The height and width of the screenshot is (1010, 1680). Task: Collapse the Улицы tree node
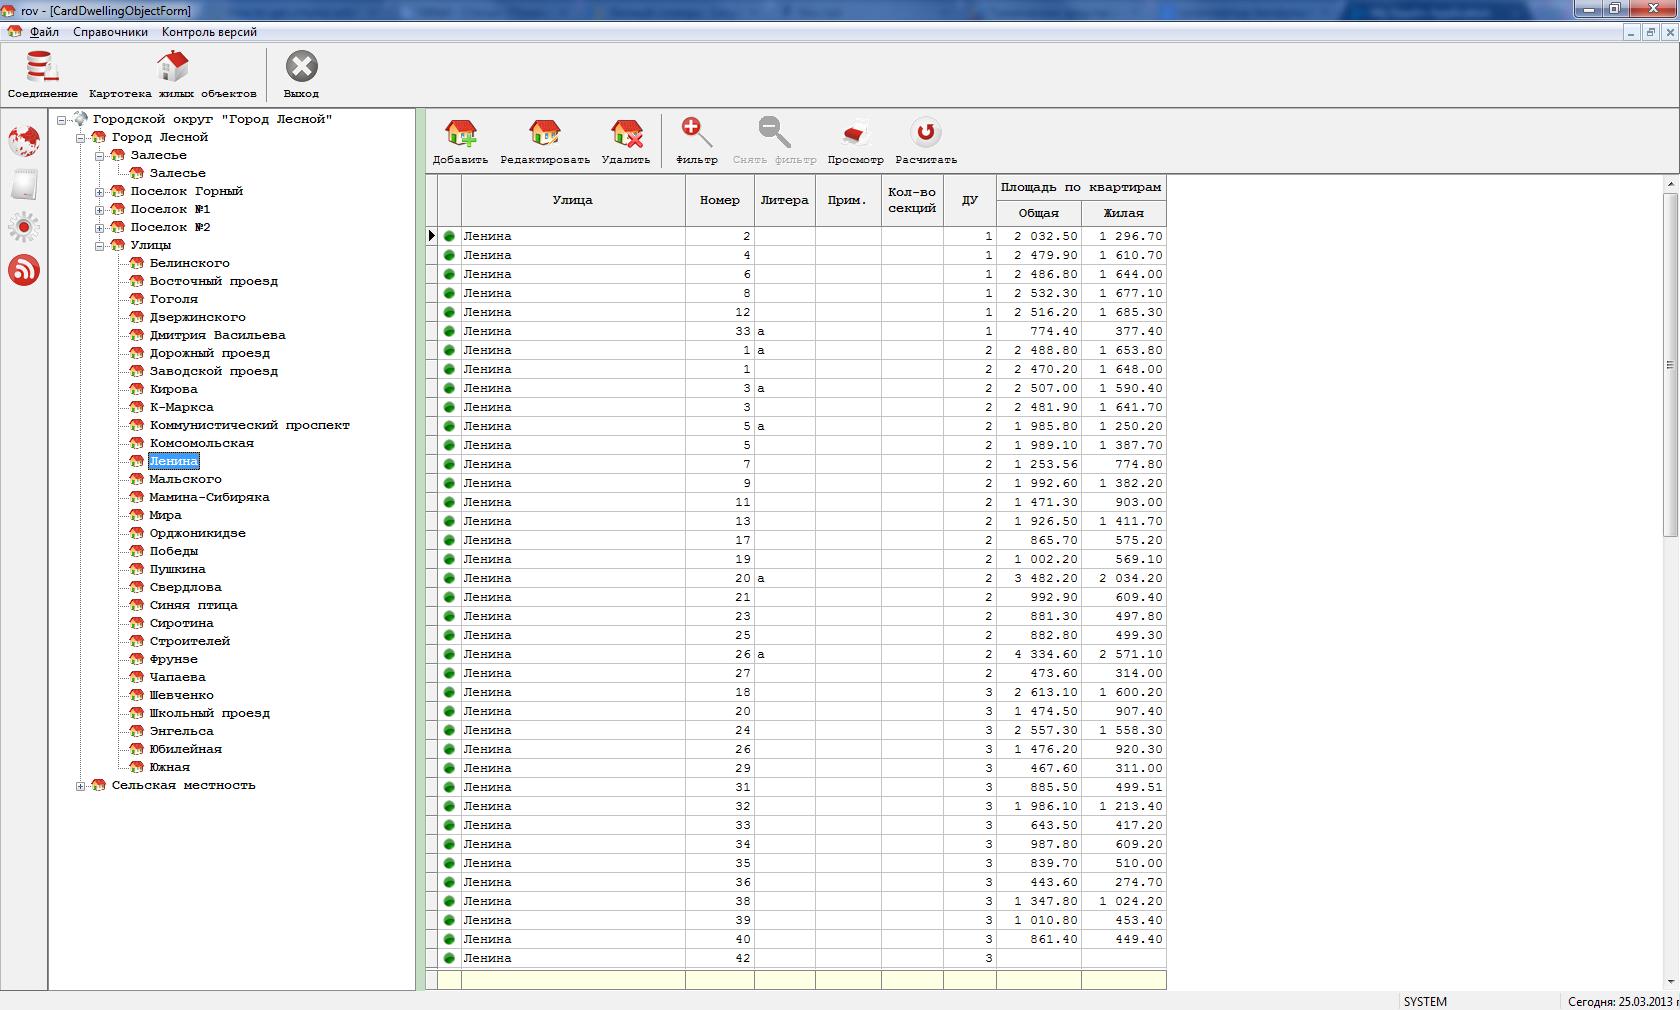(x=100, y=246)
